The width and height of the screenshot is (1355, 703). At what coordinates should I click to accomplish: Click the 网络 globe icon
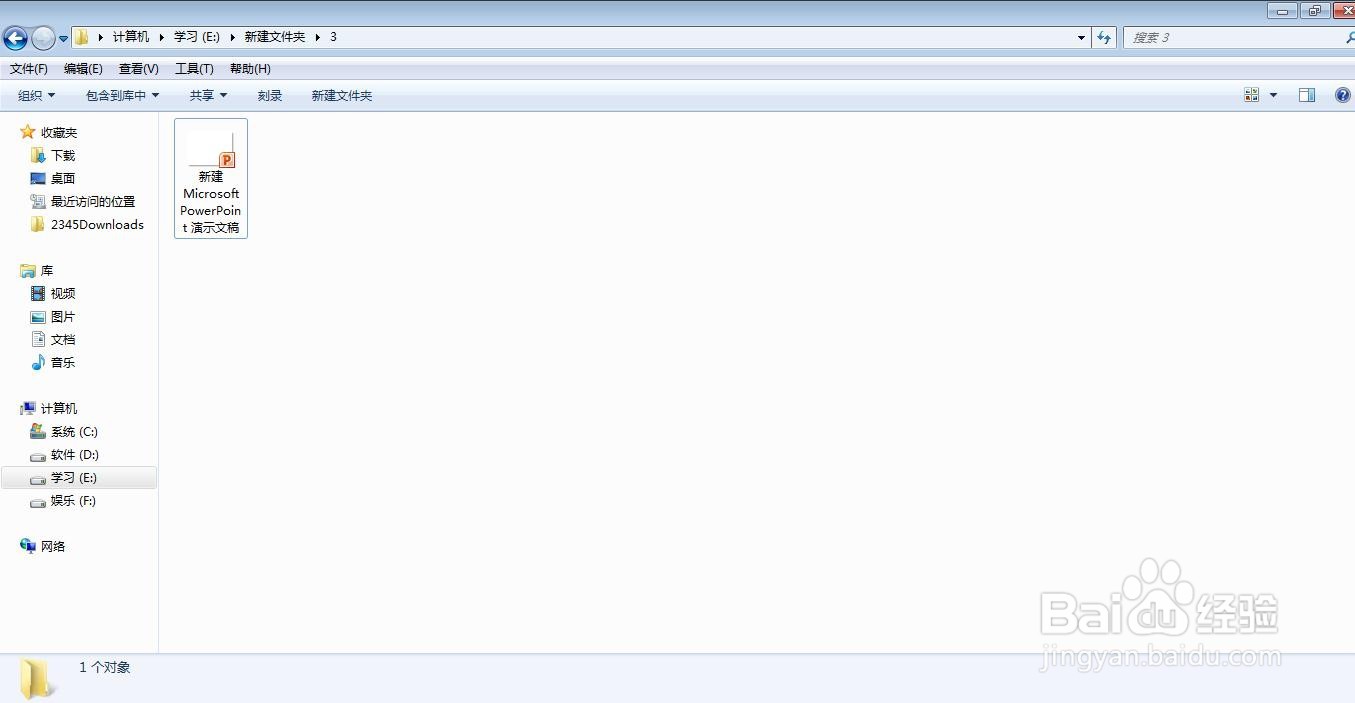pyautogui.click(x=28, y=546)
